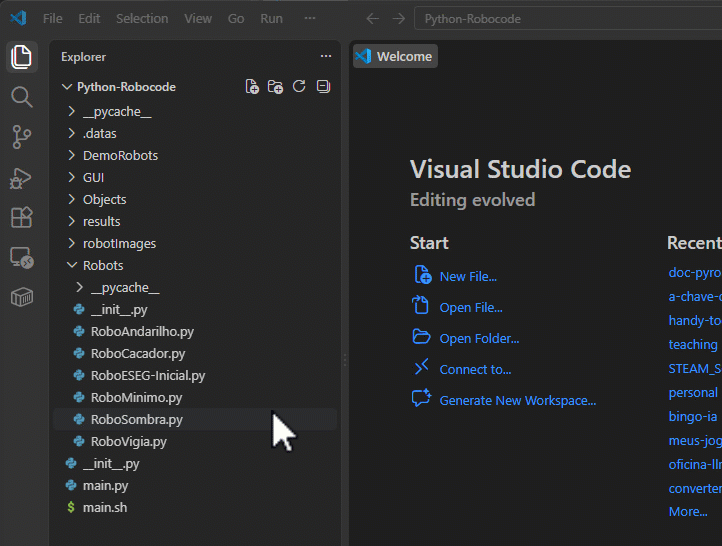Click the Open File... link
This screenshot has height=546, width=722.
tap(471, 307)
